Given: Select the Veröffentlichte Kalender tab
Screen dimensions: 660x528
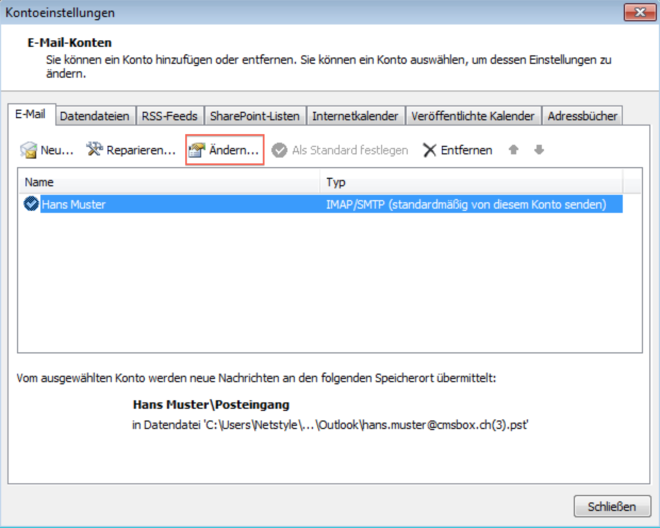Looking at the screenshot, I should (473, 116).
